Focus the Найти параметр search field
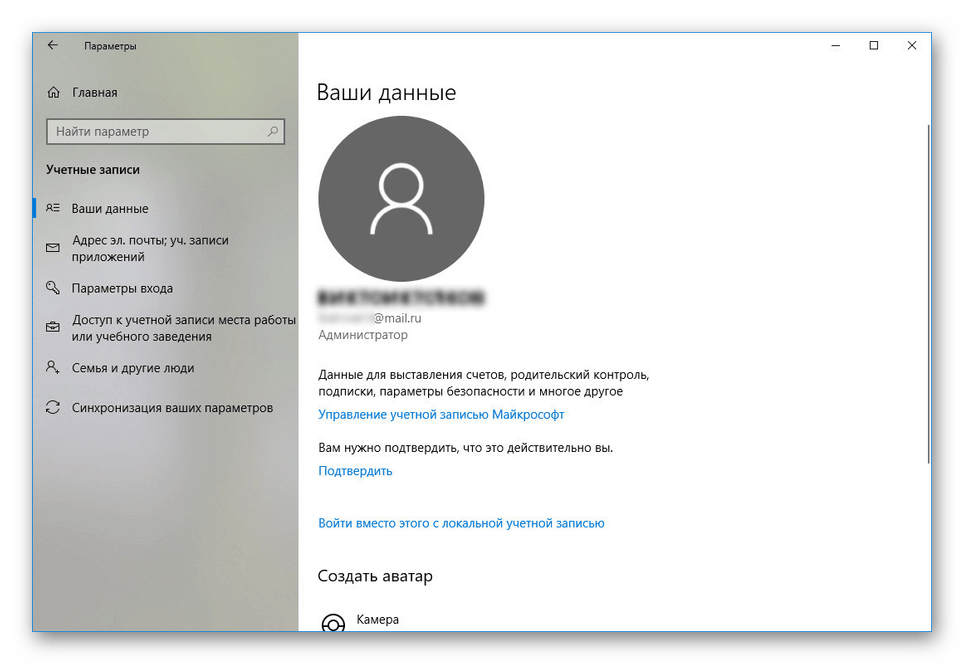 [155, 132]
